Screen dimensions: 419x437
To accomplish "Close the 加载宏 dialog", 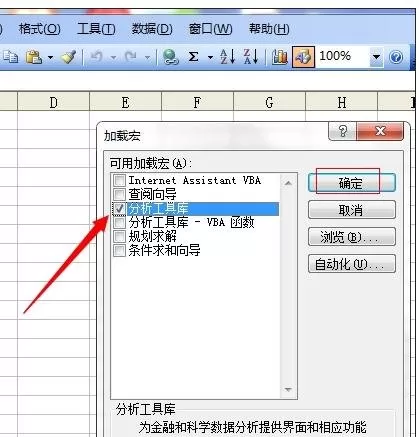I will click(380, 131).
